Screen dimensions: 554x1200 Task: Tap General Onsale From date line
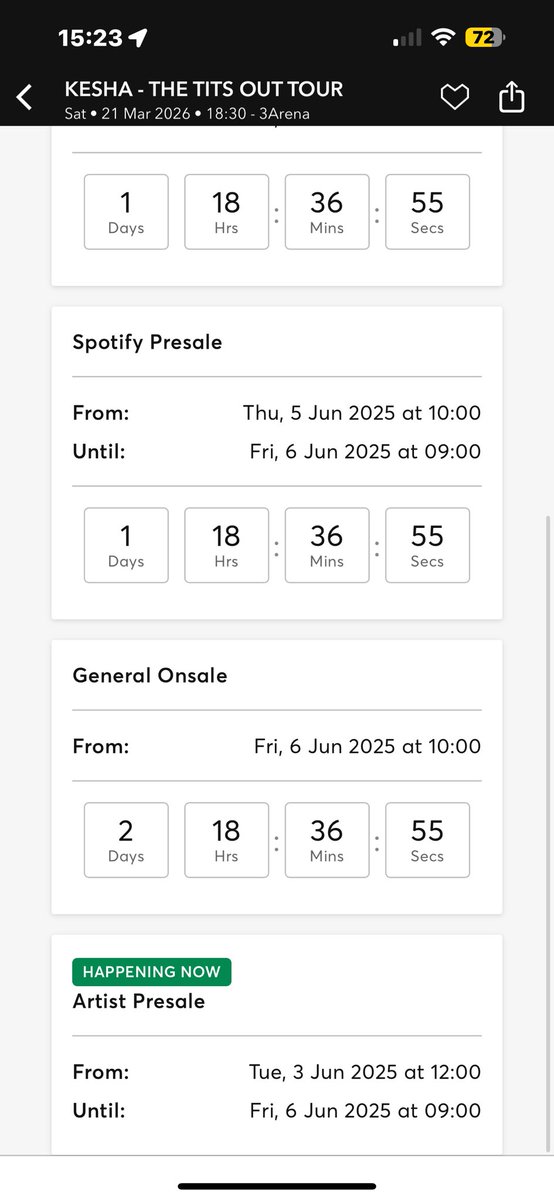click(x=277, y=746)
